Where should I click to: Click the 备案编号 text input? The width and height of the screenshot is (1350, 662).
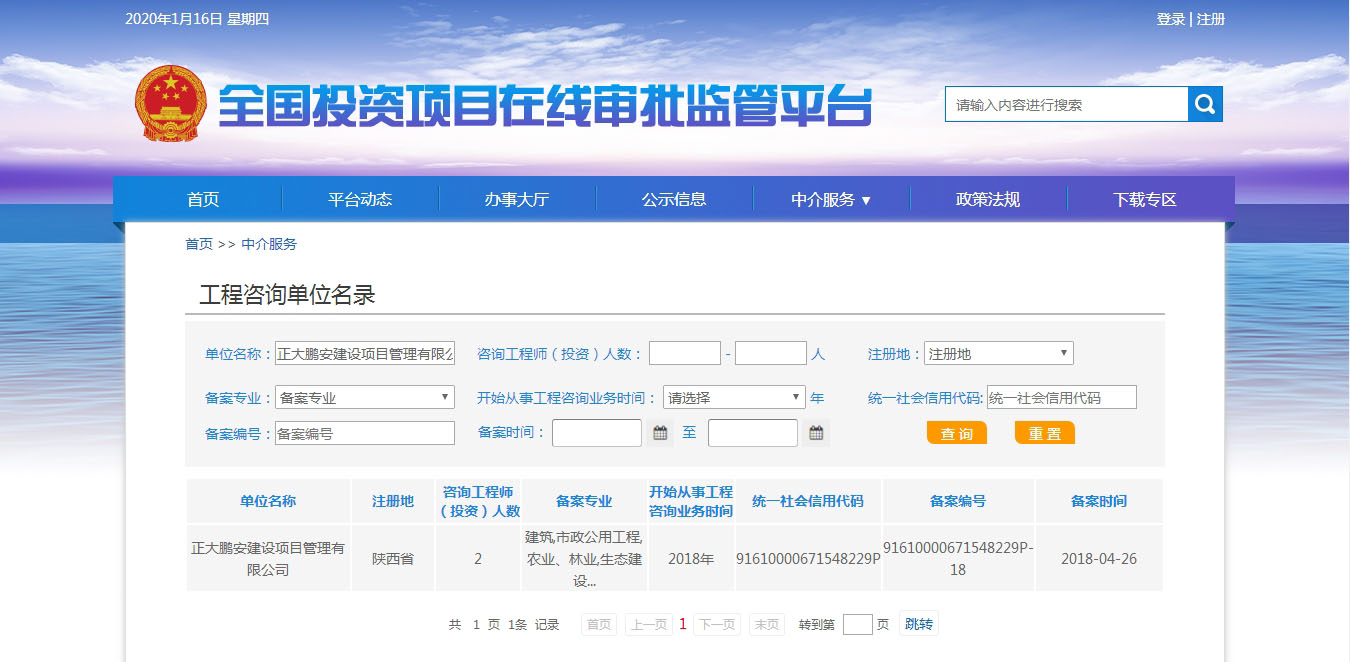pos(364,433)
